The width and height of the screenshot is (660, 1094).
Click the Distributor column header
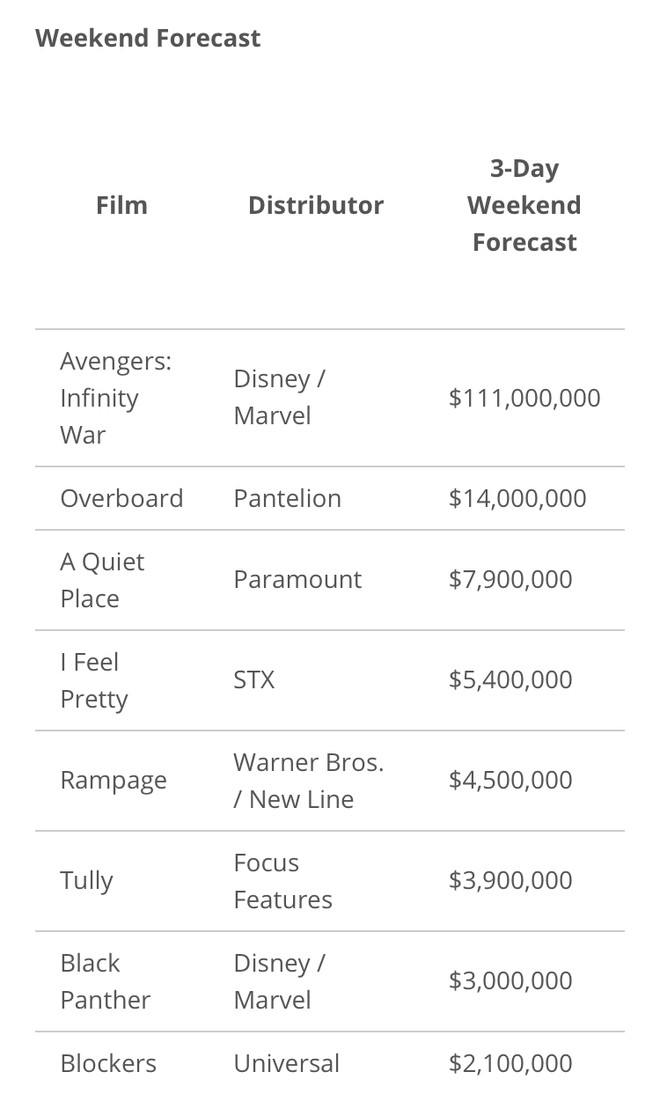(x=315, y=205)
